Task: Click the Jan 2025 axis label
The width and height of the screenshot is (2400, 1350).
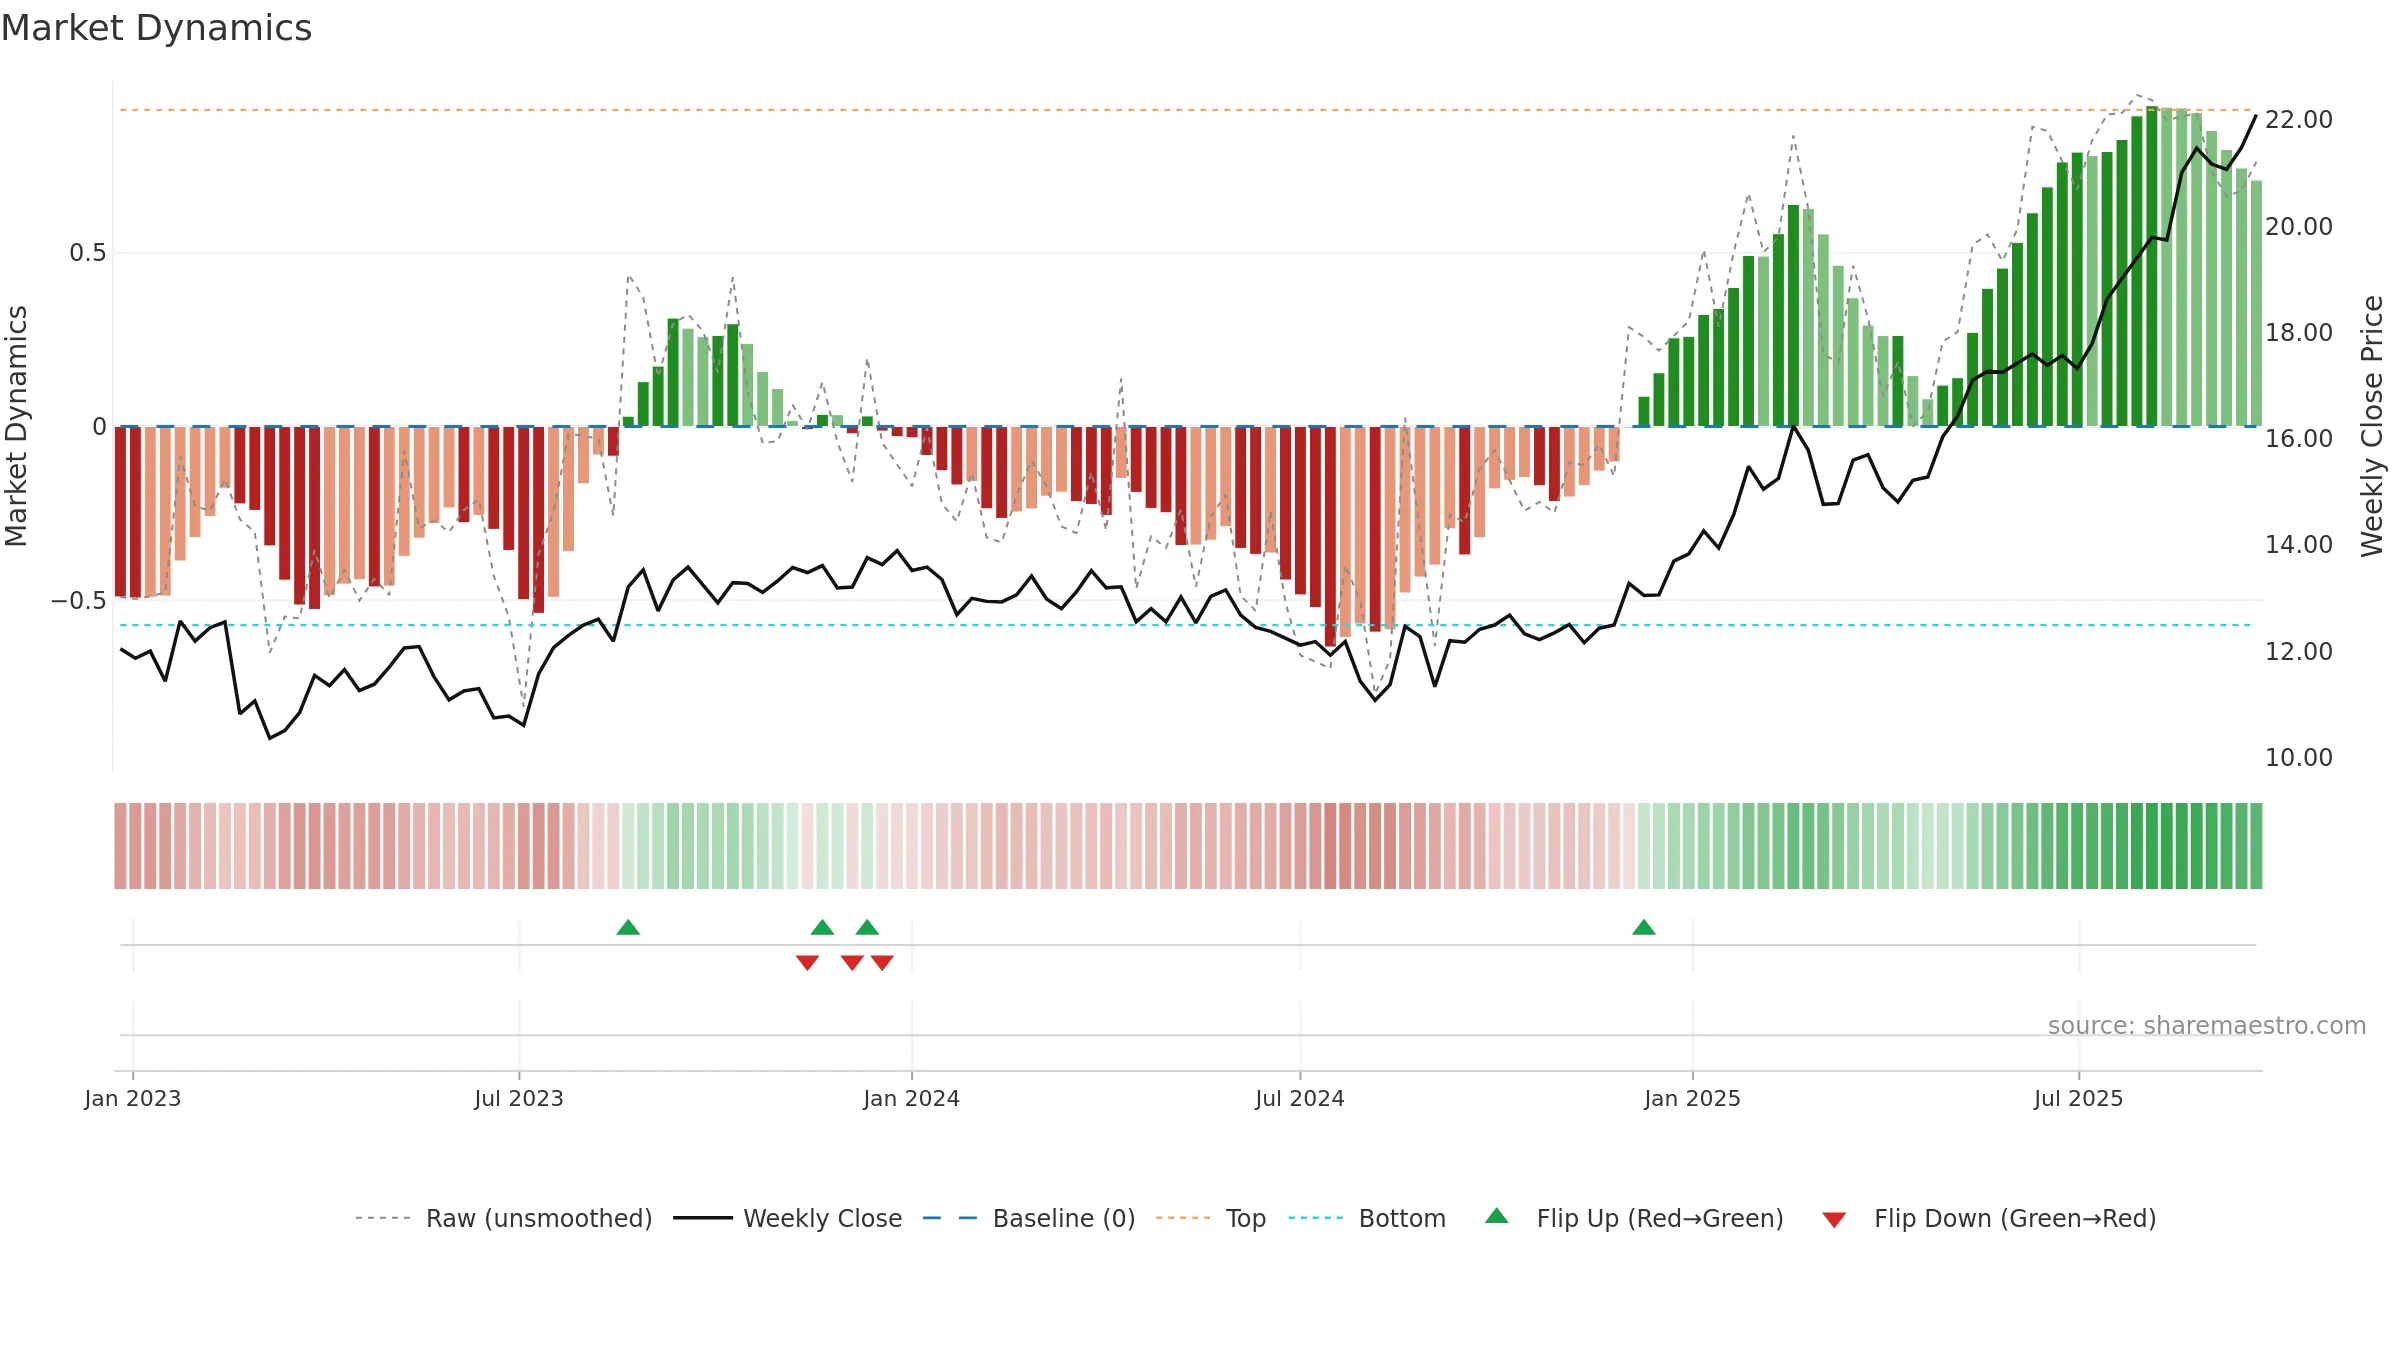Action: (x=1692, y=1098)
